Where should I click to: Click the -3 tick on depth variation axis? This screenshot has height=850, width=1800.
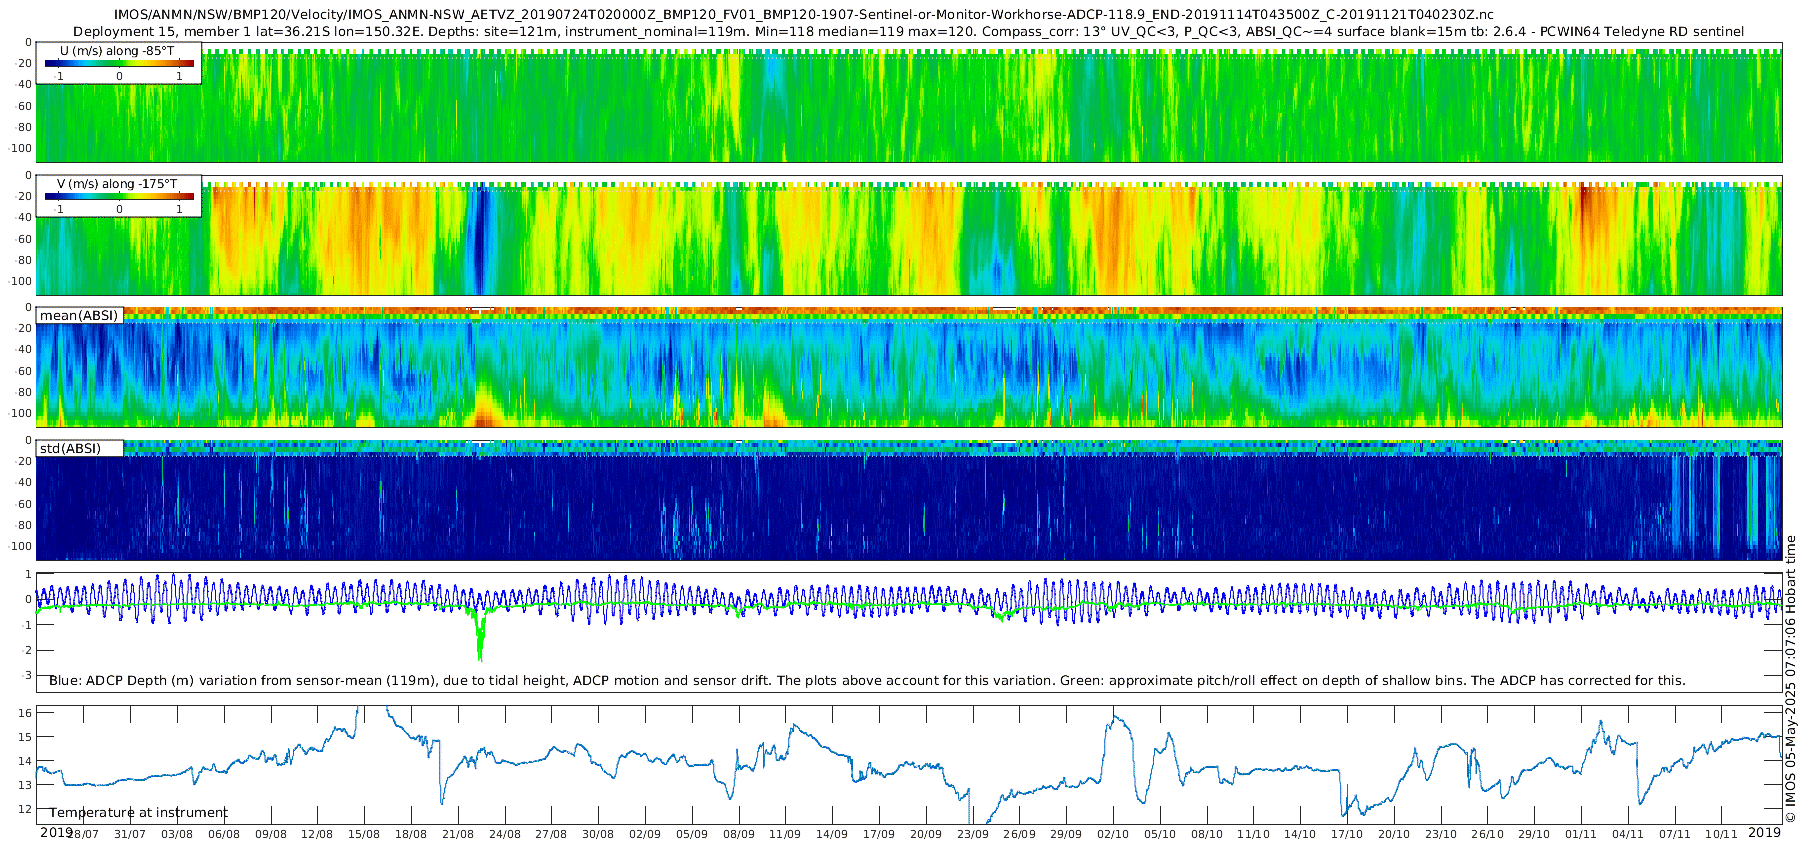26,676
